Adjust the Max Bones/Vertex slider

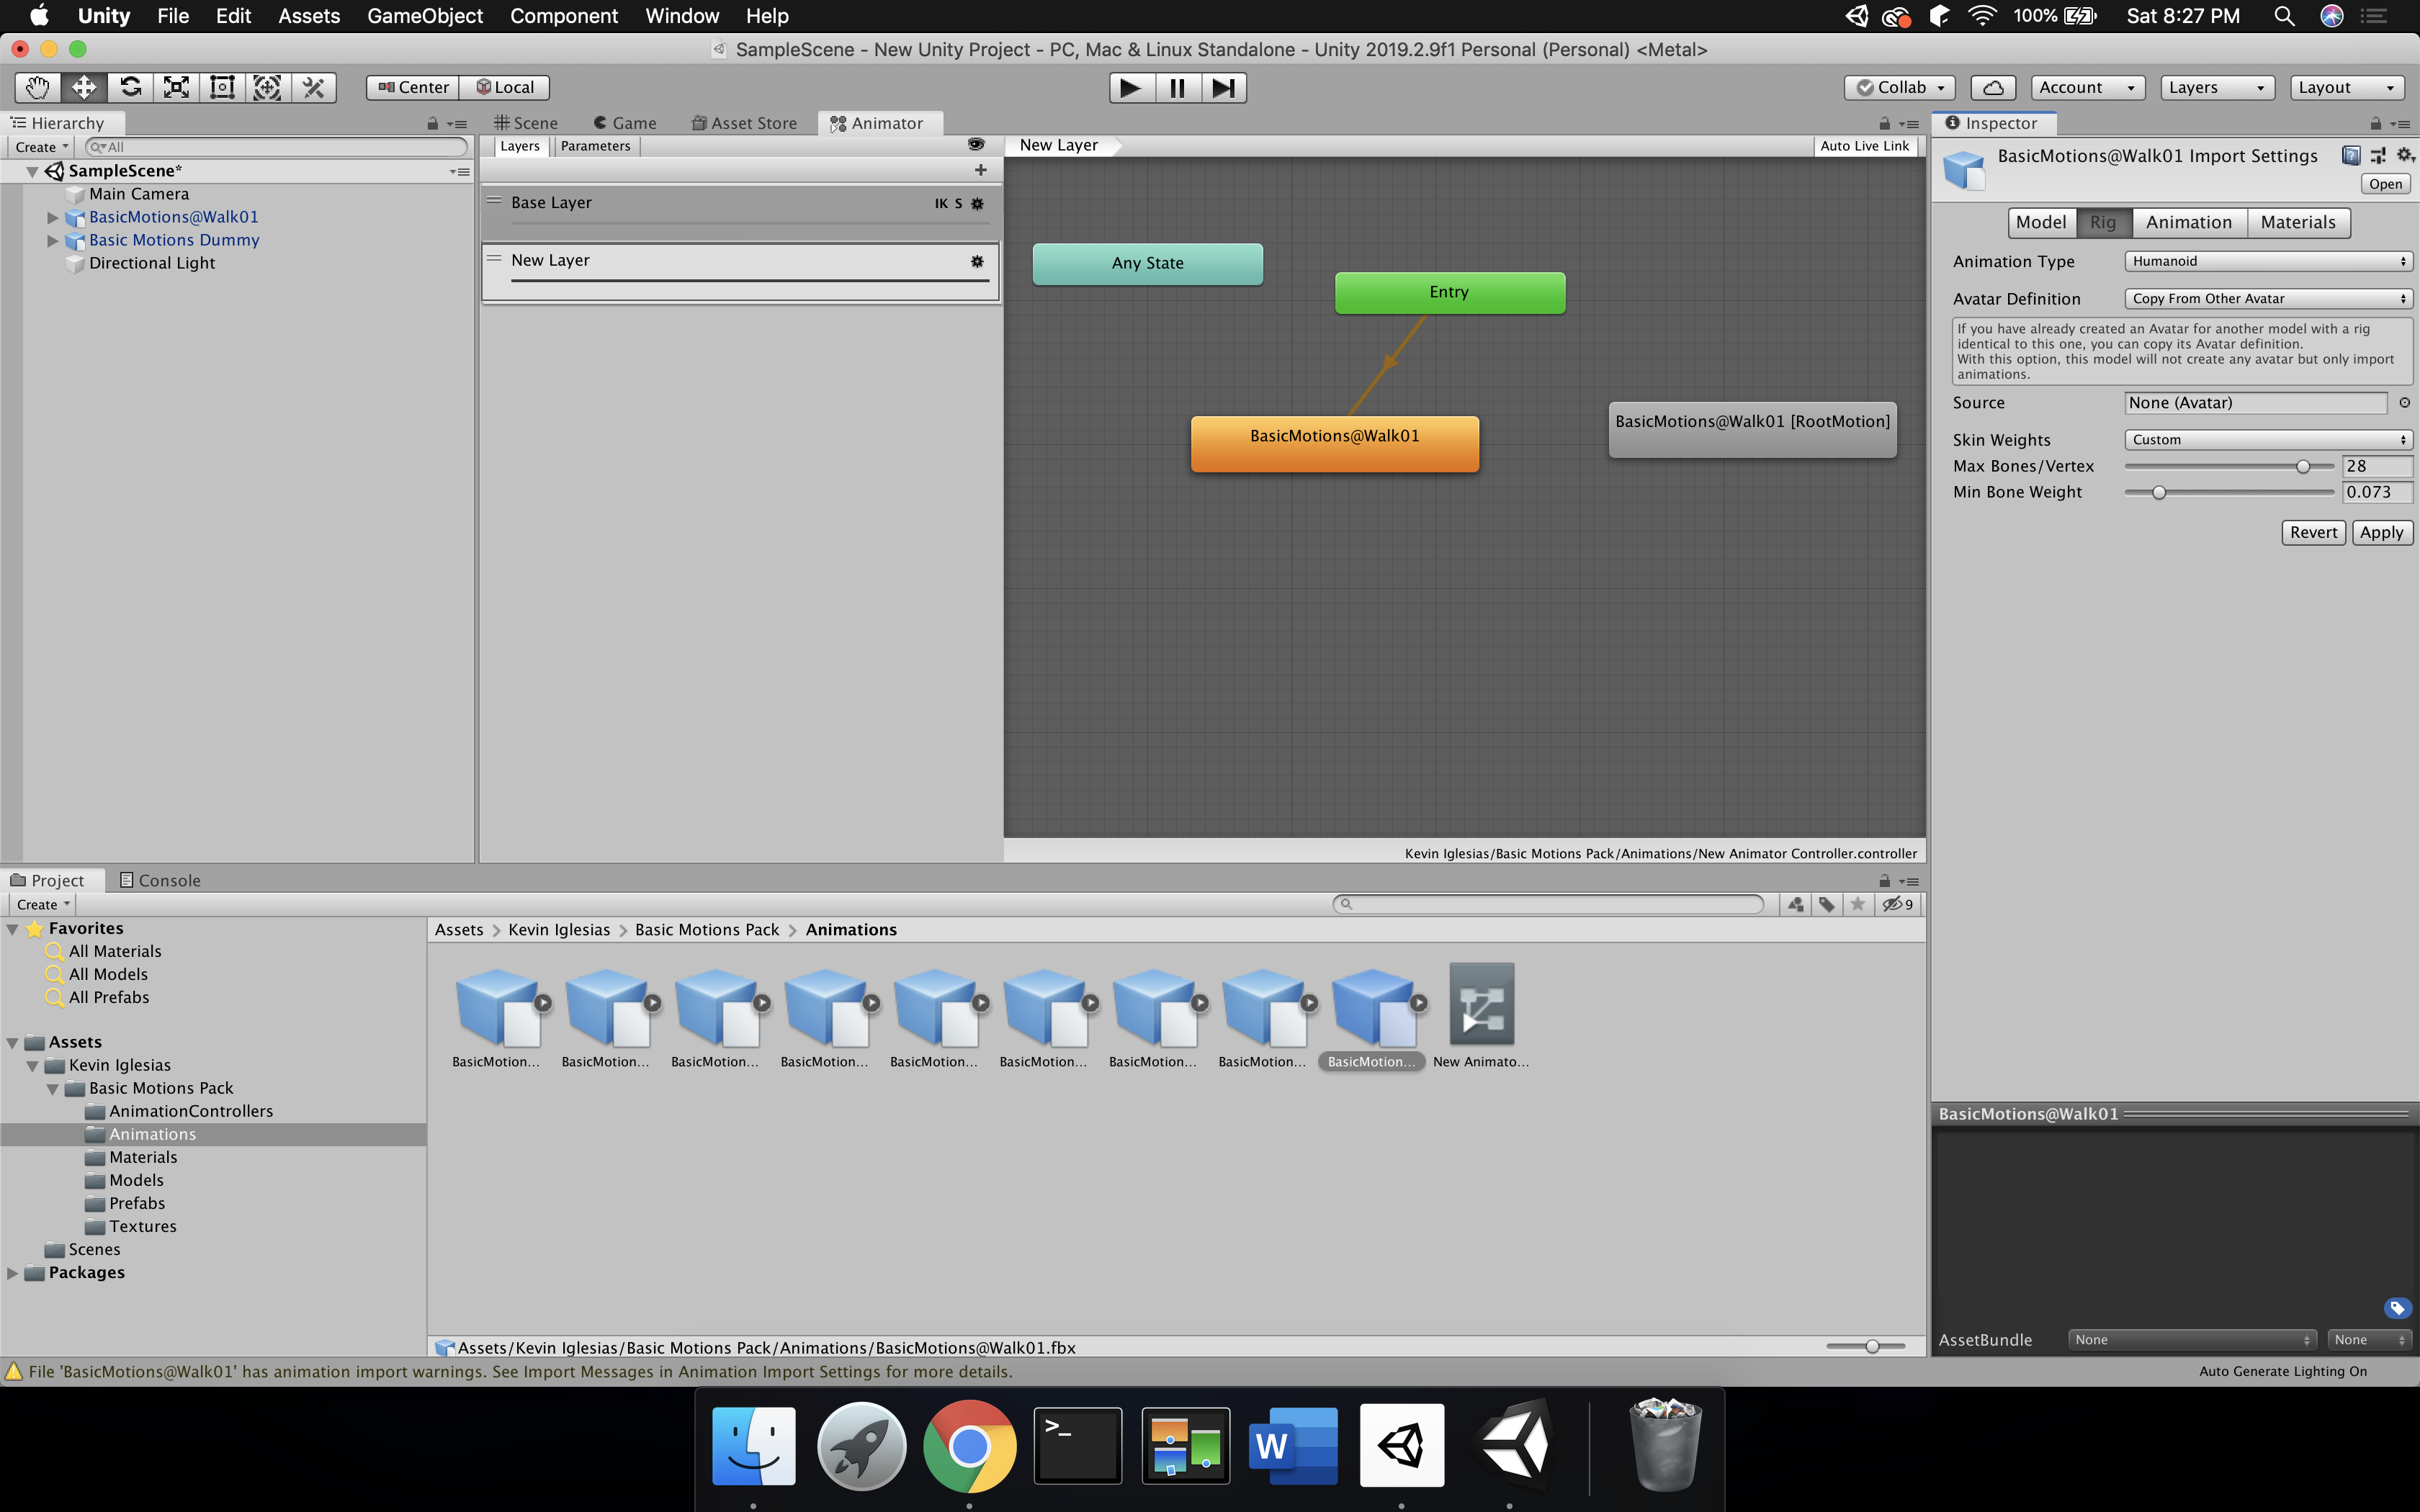[x=2302, y=466]
